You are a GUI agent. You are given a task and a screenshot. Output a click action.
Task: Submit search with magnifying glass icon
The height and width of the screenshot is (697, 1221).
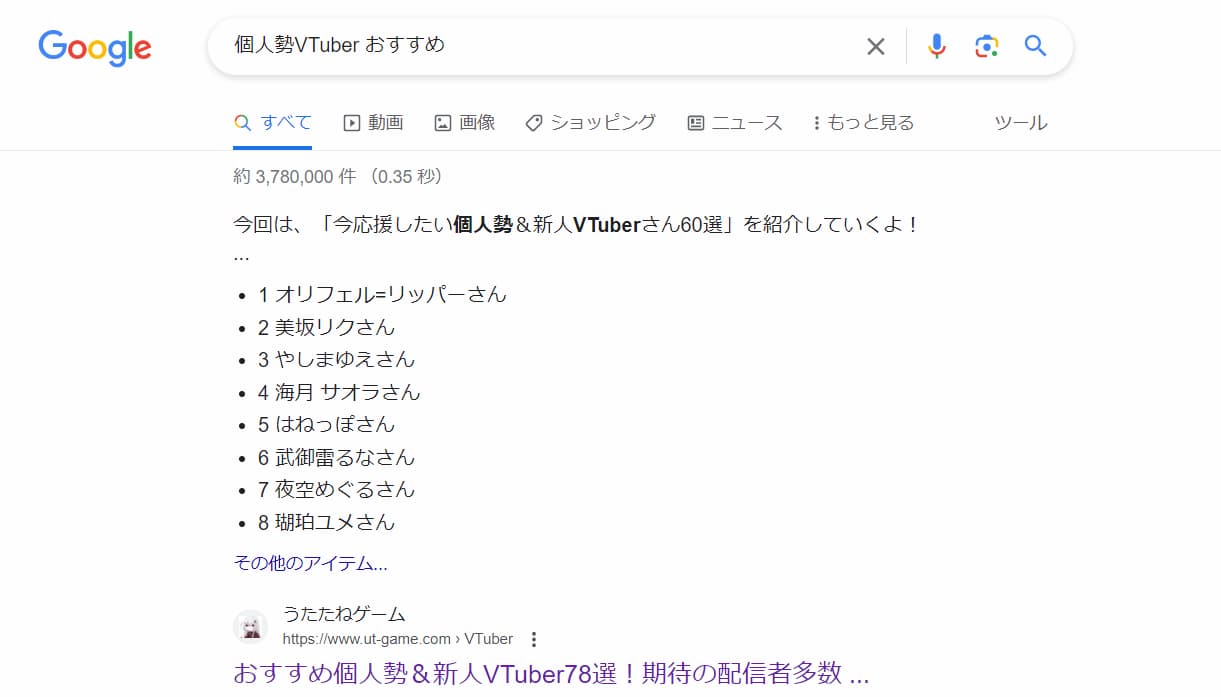coord(1036,46)
